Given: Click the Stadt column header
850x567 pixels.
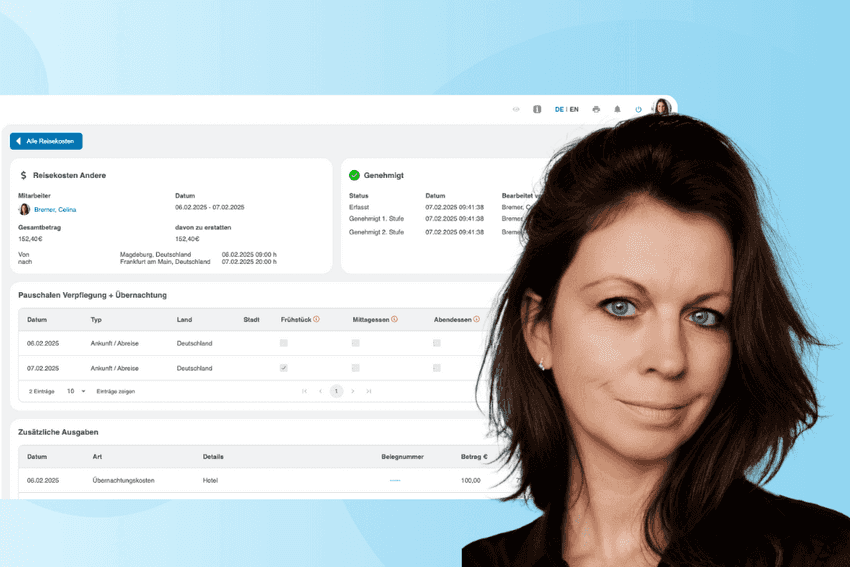Looking at the screenshot, I should [x=252, y=320].
